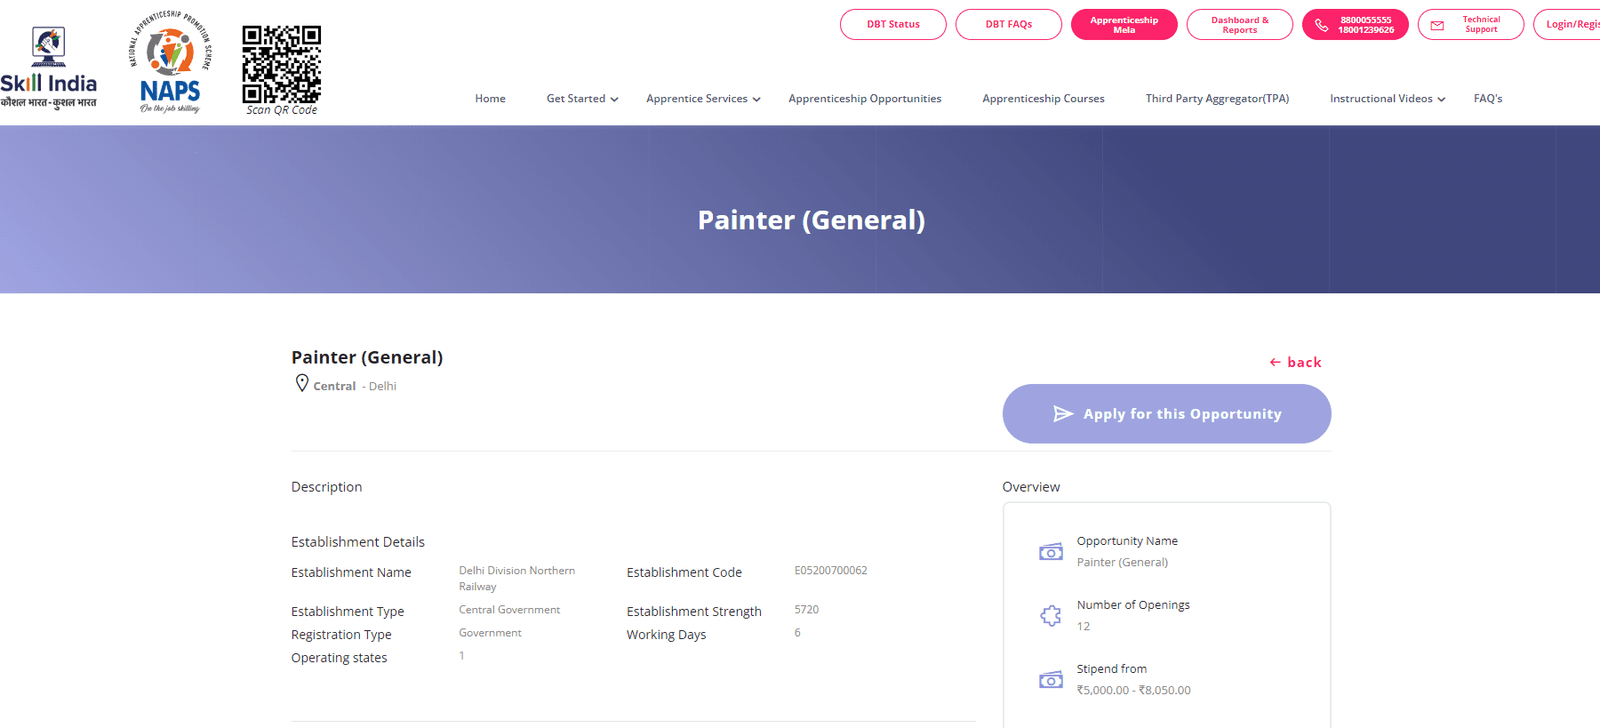This screenshot has width=1600, height=728.
Task: Click 'Painter (General)' value under Opportunity Name
Action: tap(1122, 562)
